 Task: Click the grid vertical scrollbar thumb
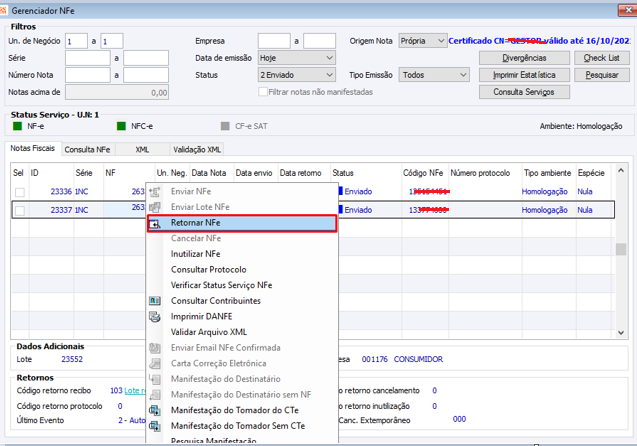(x=621, y=249)
